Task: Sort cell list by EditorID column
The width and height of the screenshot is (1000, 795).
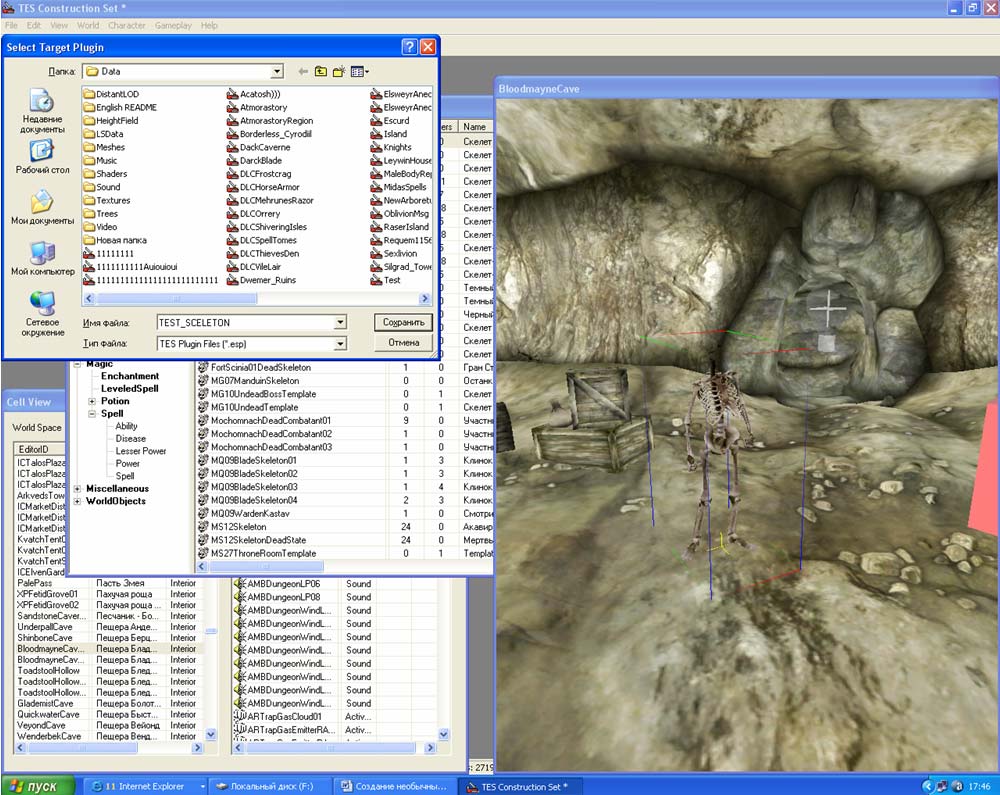Action: [x=40, y=449]
